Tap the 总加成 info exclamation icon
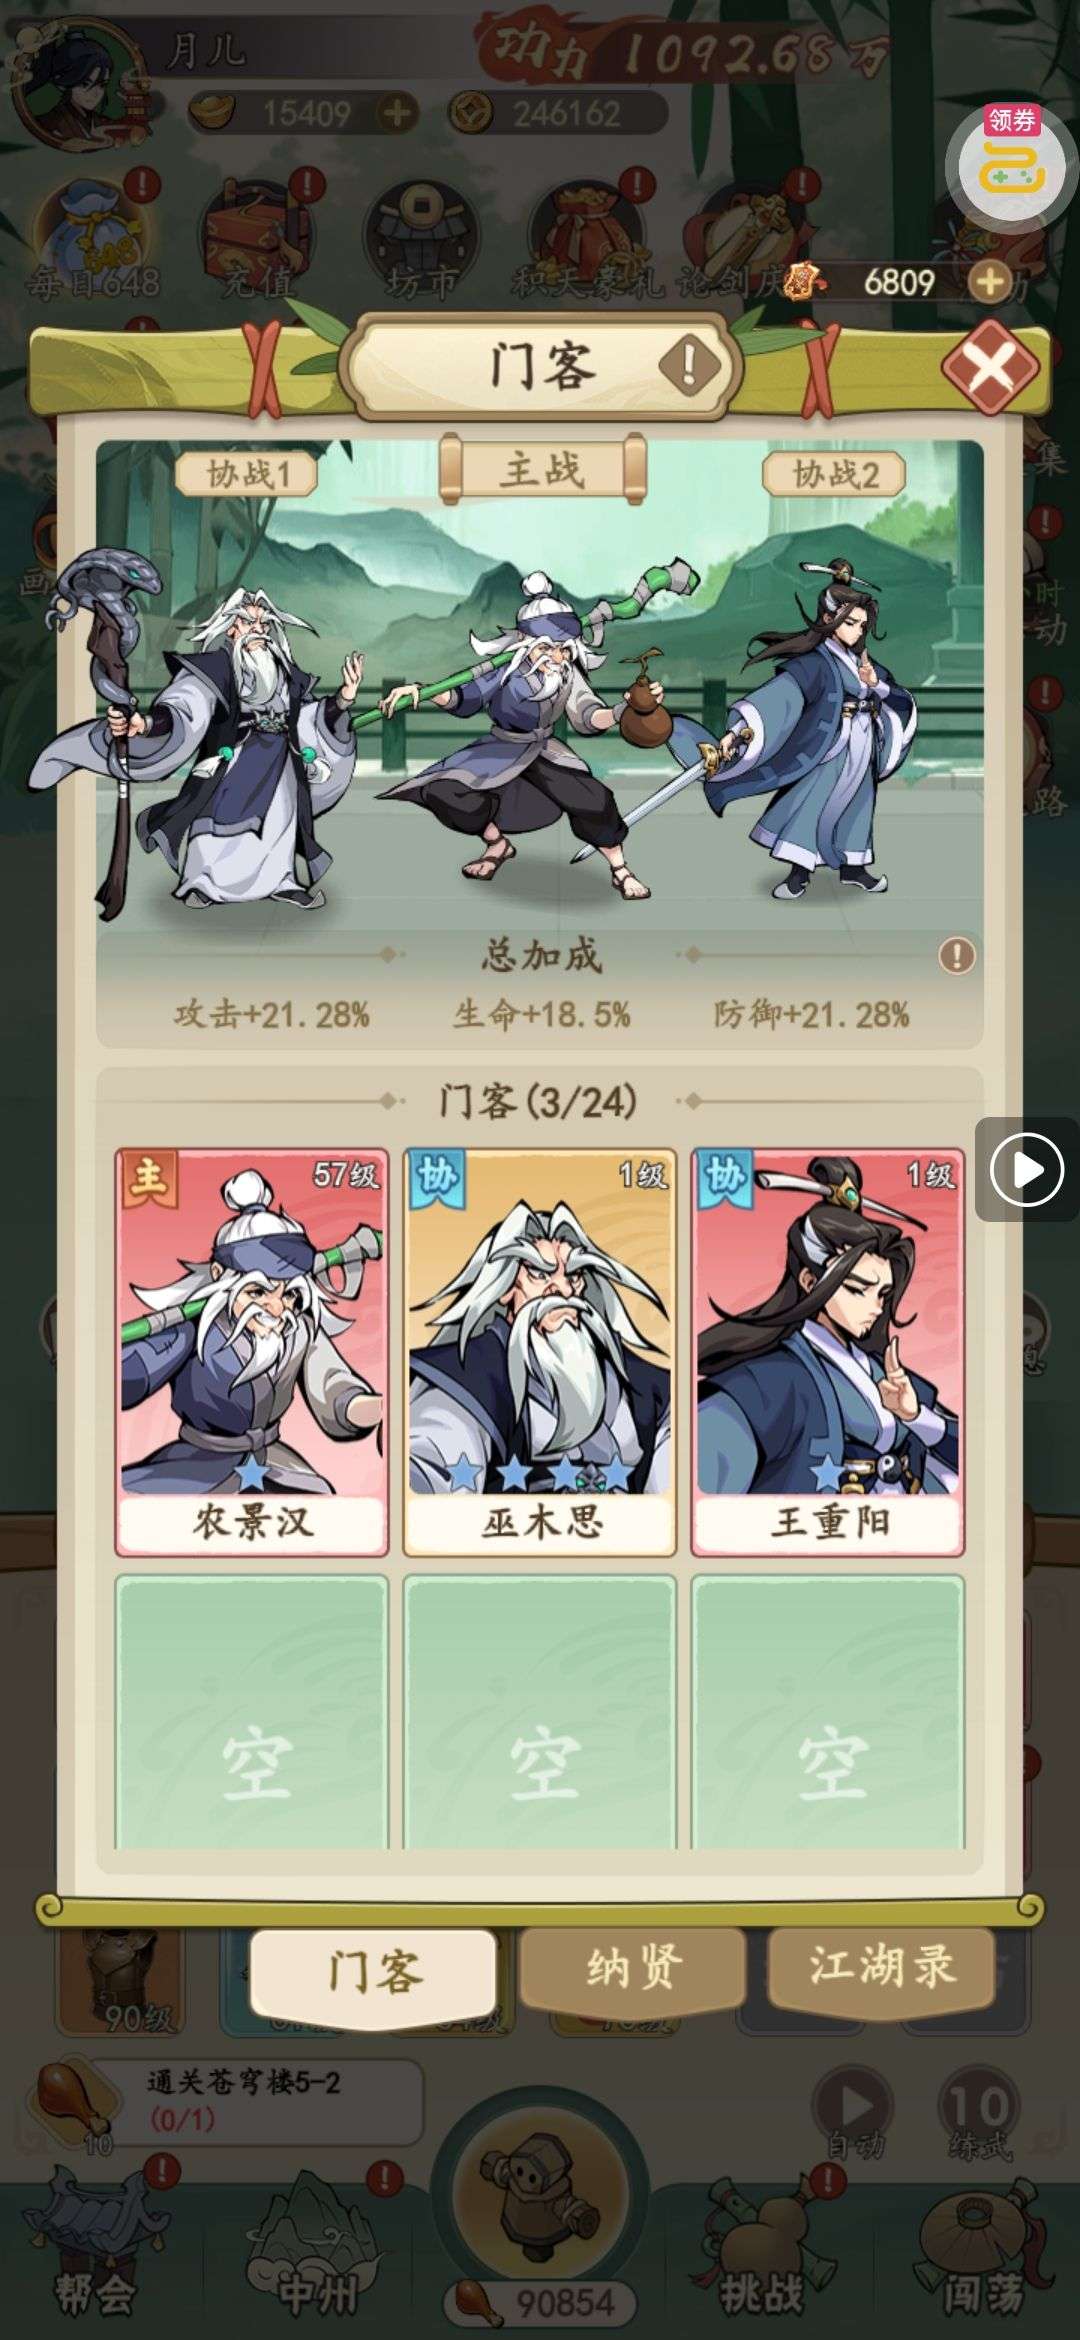Image resolution: width=1080 pixels, height=2340 pixels. pos(957,956)
